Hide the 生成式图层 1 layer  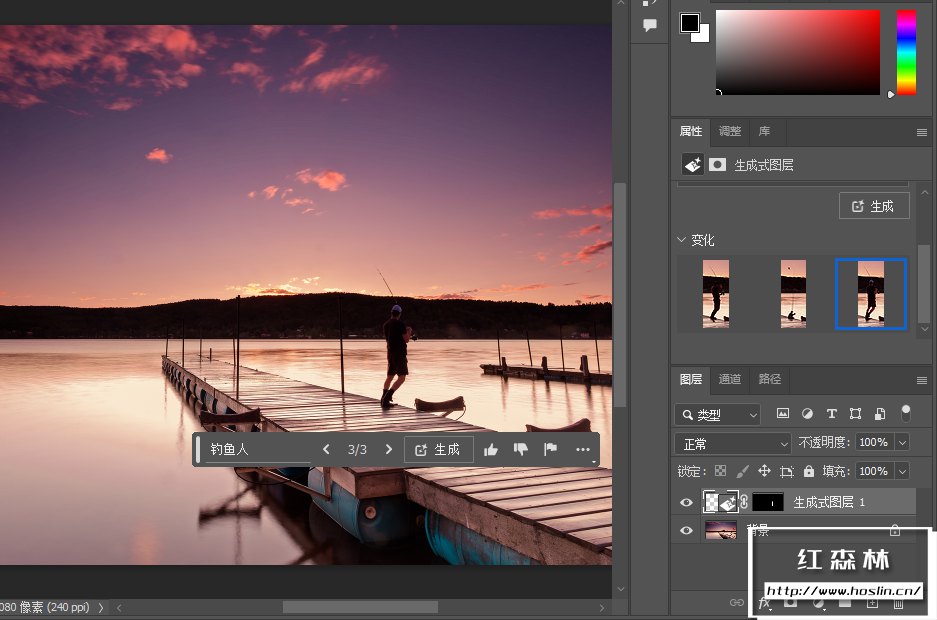point(686,502)
